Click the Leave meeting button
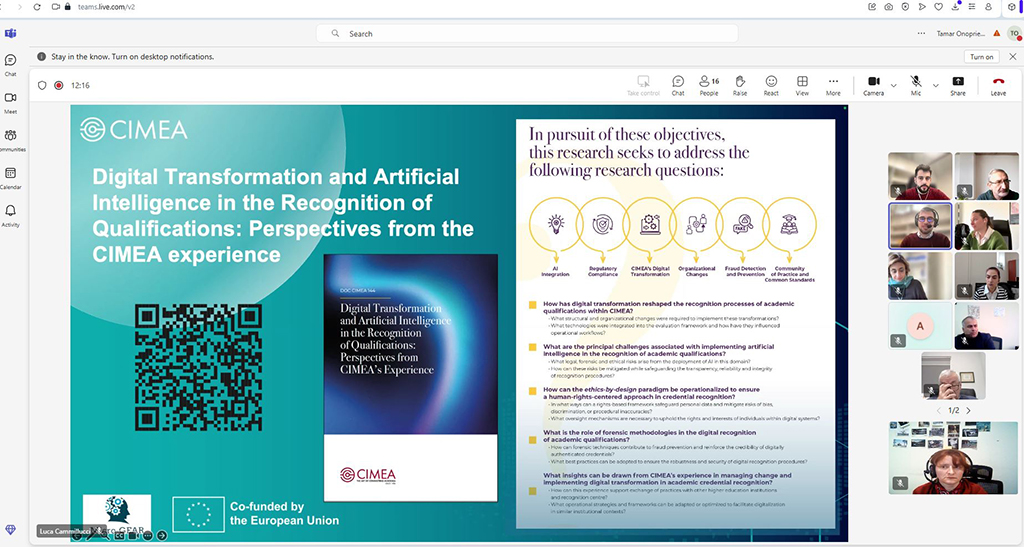The height and width of the screenshot is (547, 1024). tap(997, 84)
